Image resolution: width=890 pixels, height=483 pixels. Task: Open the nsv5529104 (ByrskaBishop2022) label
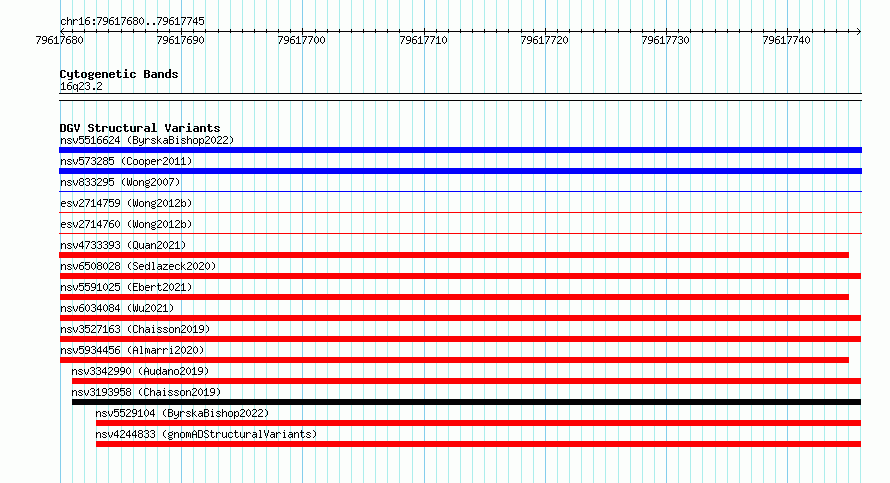[x=182, y=413]
